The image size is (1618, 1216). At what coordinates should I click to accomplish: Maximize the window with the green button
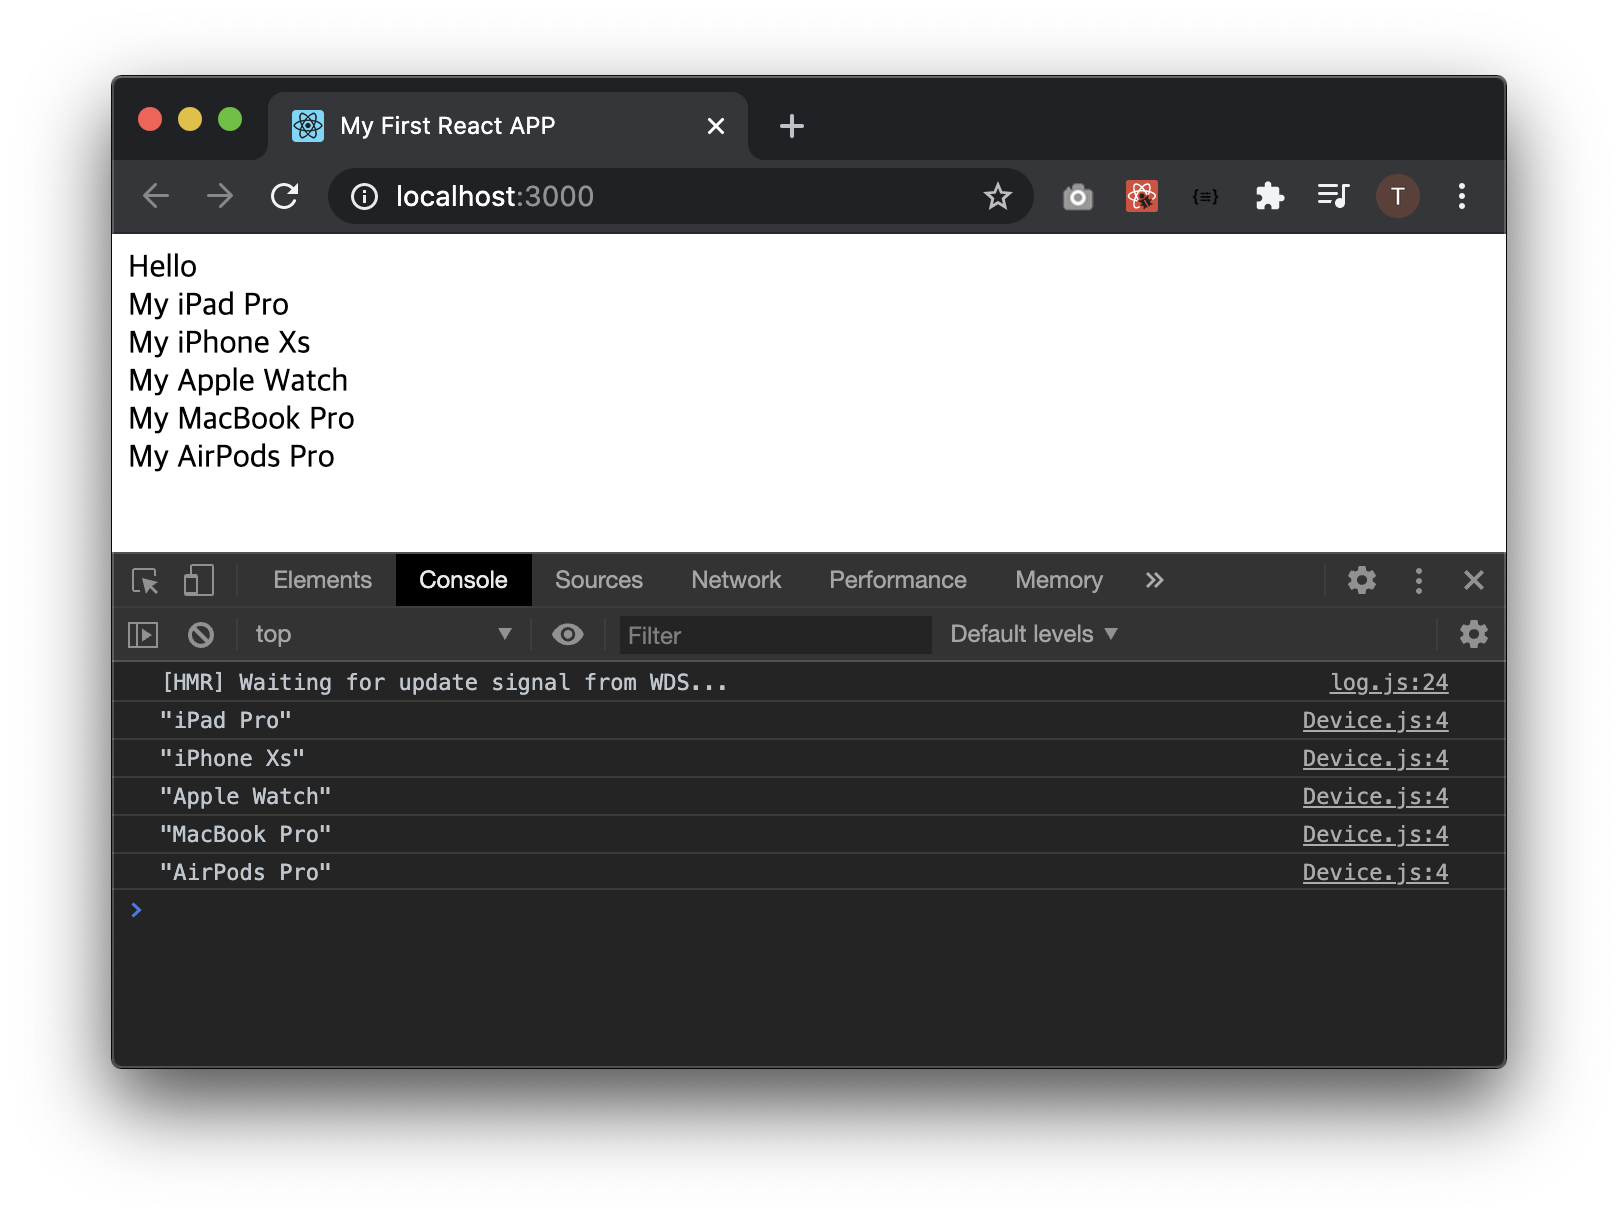pos(230,120)
